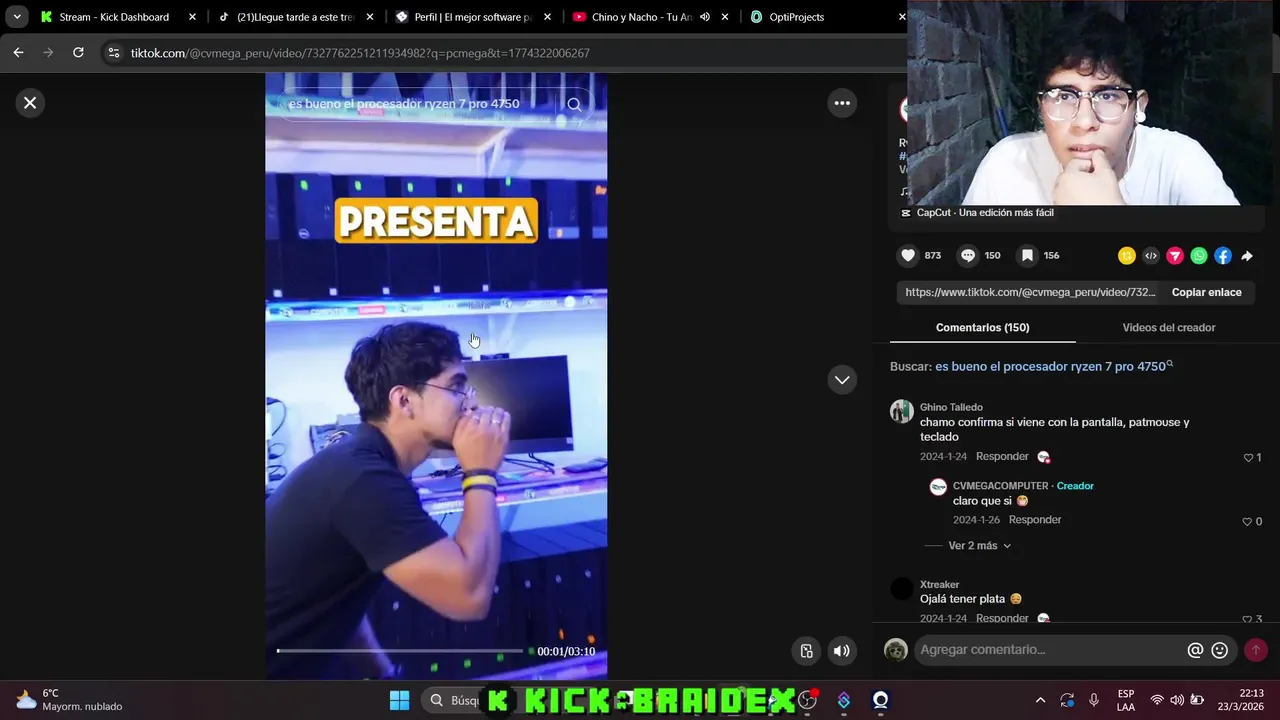Seek on the video progress bar
Screen dimensions: 1280x720
click(x=400, y=651)
